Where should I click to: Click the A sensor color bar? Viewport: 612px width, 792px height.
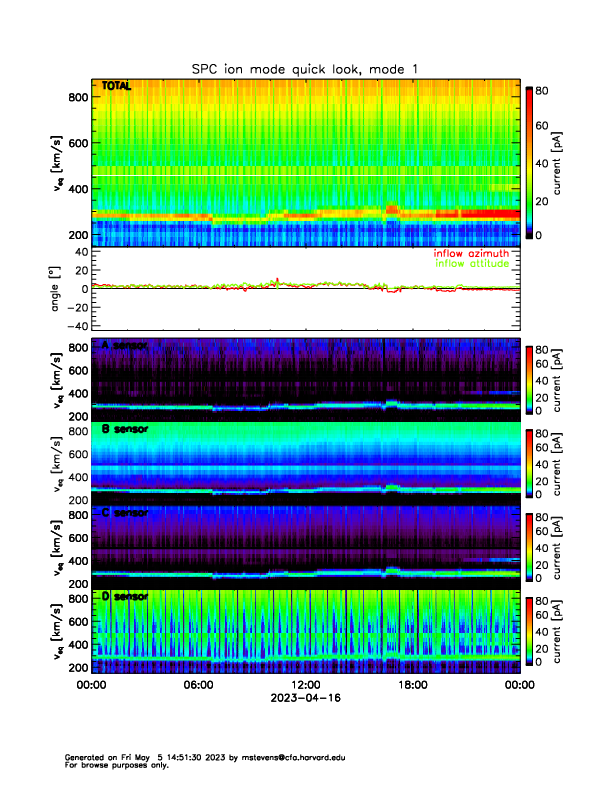pyautogui.click(x=529, y=379)
